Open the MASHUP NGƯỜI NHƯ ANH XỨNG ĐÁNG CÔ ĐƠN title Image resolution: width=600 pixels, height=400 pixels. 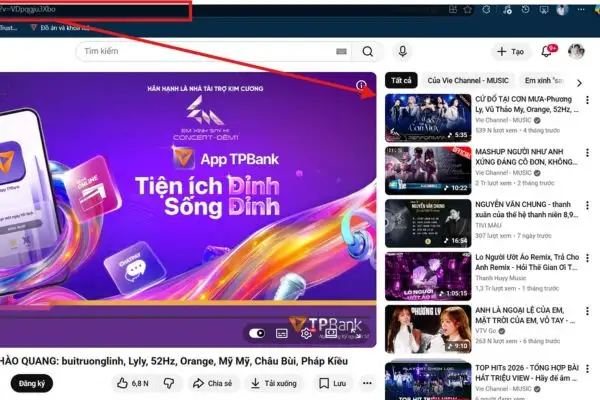(526, 157)
